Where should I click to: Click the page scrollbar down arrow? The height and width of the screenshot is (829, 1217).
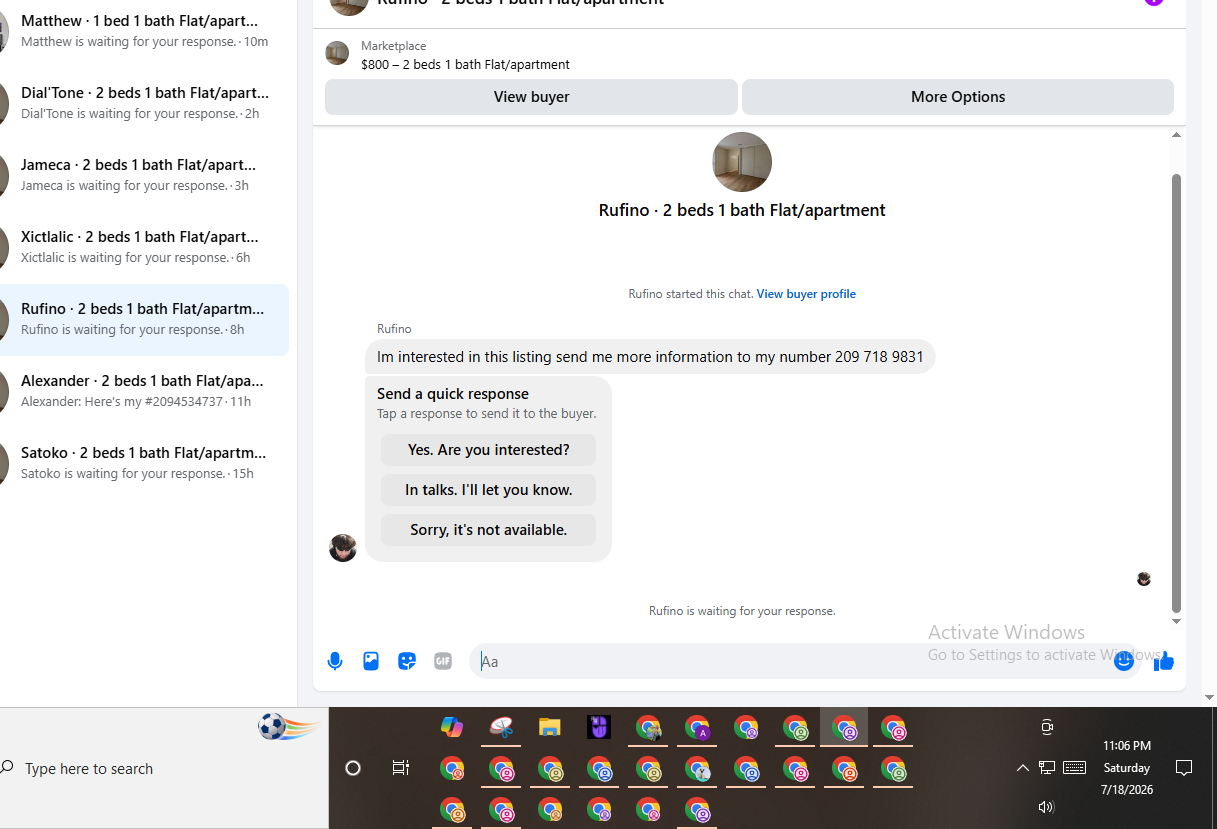pyautogui.click(x=1209, y=698)
